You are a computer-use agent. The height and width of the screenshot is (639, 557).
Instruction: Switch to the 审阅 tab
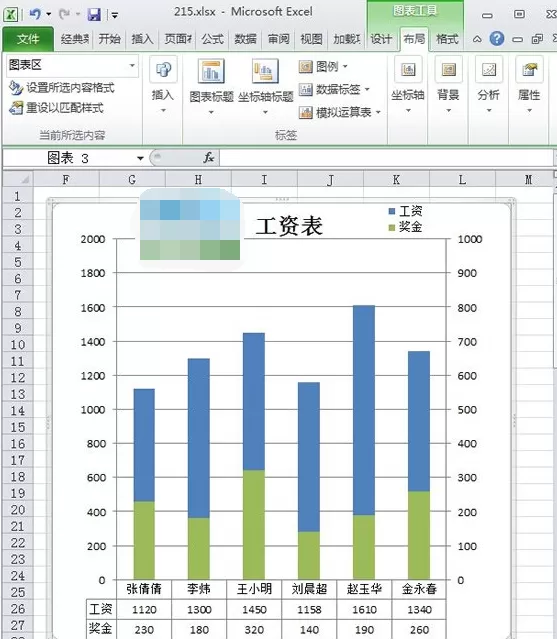278,39
